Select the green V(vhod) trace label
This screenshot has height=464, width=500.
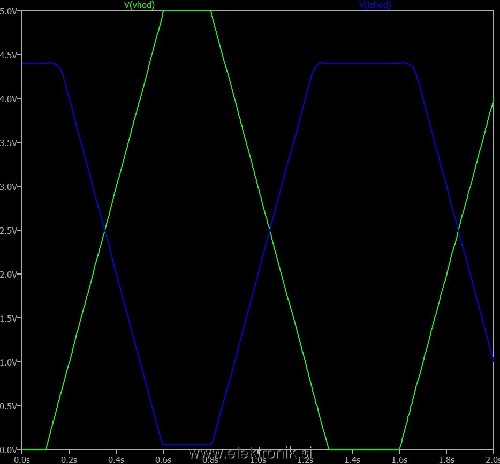(x=140, y=5)
